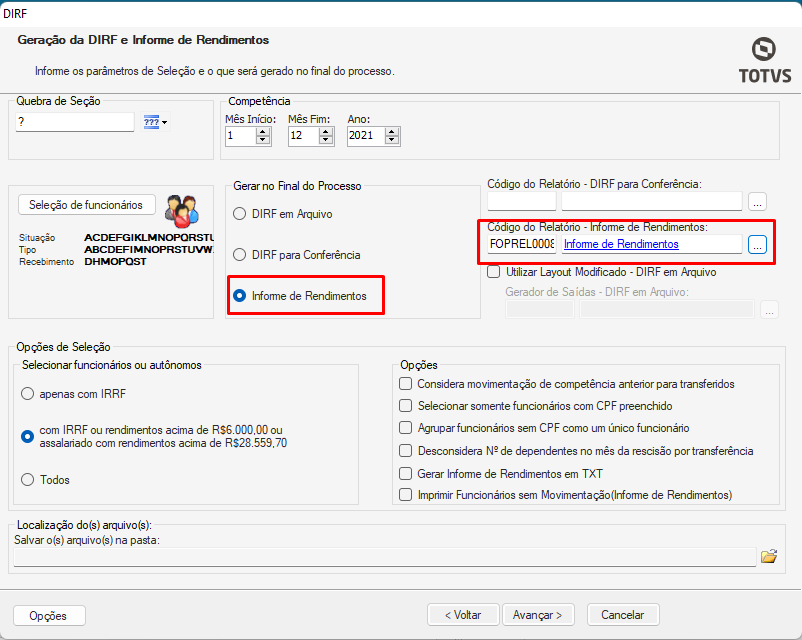Open the Opções button at bottom
The image size is (802, 640).
click(x=49, y=615)
